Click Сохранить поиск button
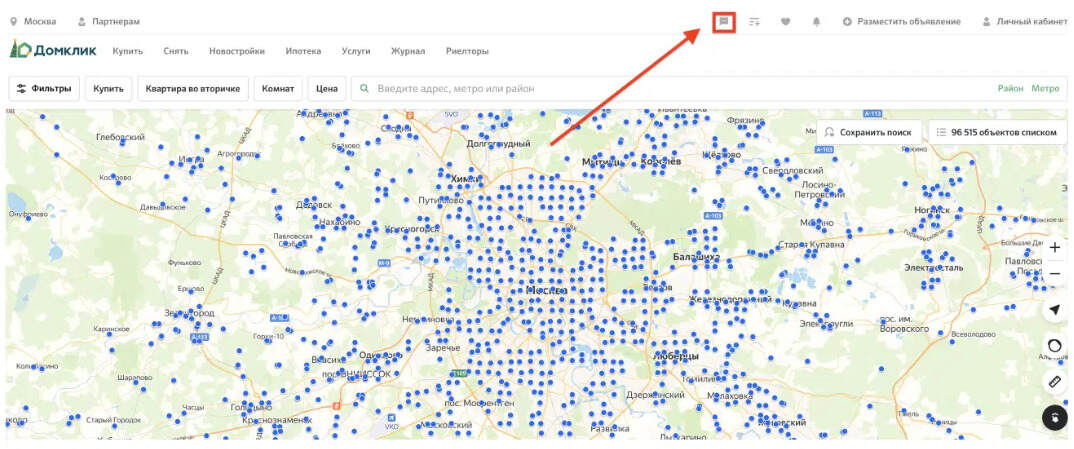 point(868,132)
